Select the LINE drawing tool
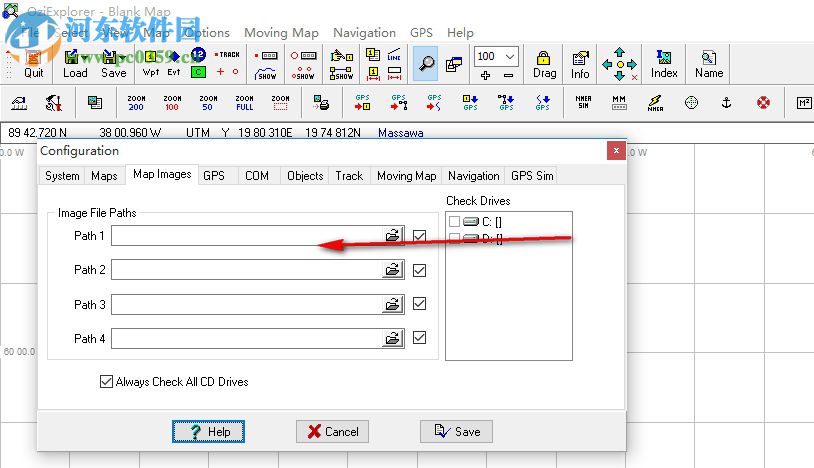The width and height of the screenshot is (814, 468). coord(394,55)
